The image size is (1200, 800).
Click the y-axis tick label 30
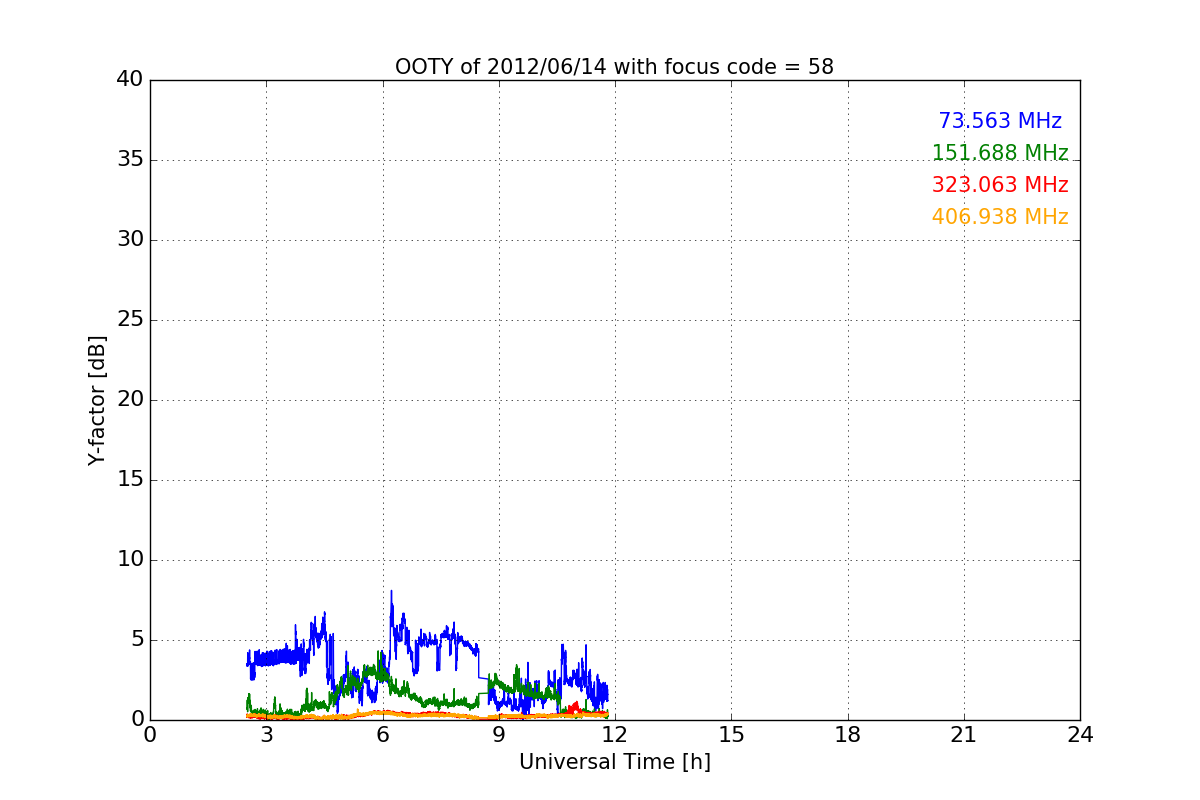(130, 240)
